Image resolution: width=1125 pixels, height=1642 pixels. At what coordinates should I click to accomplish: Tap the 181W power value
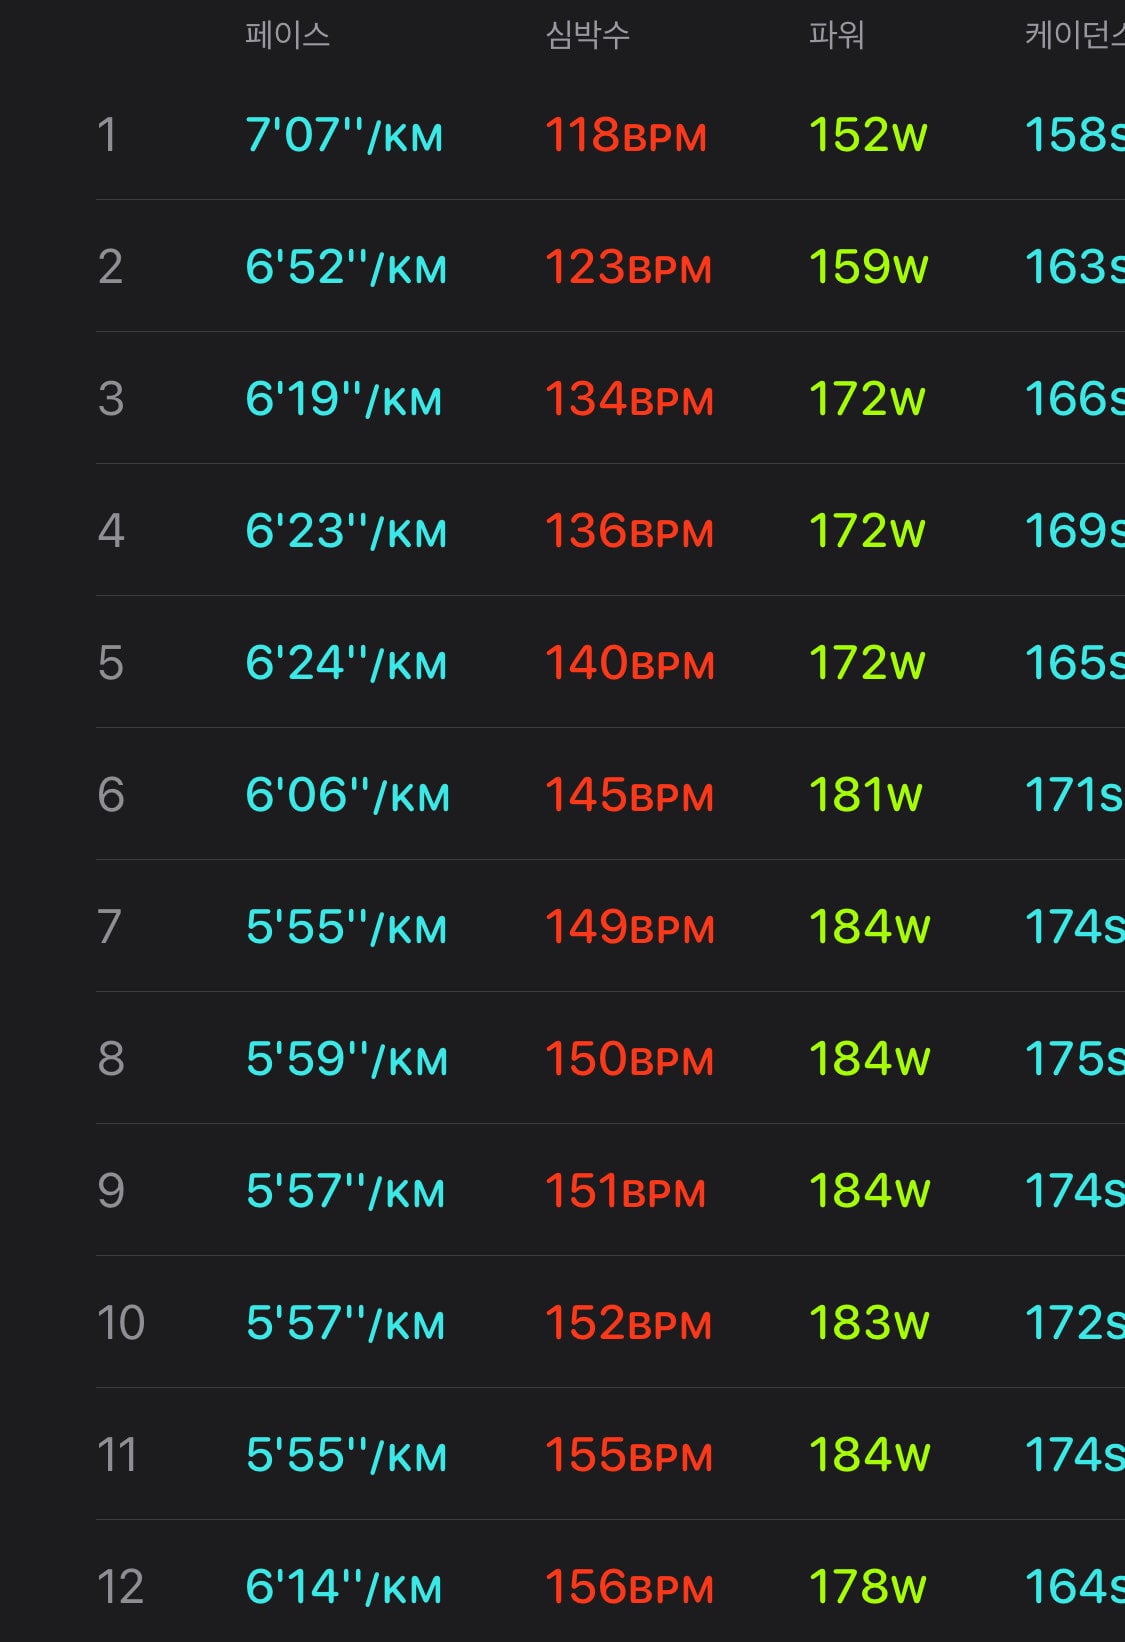865,795
